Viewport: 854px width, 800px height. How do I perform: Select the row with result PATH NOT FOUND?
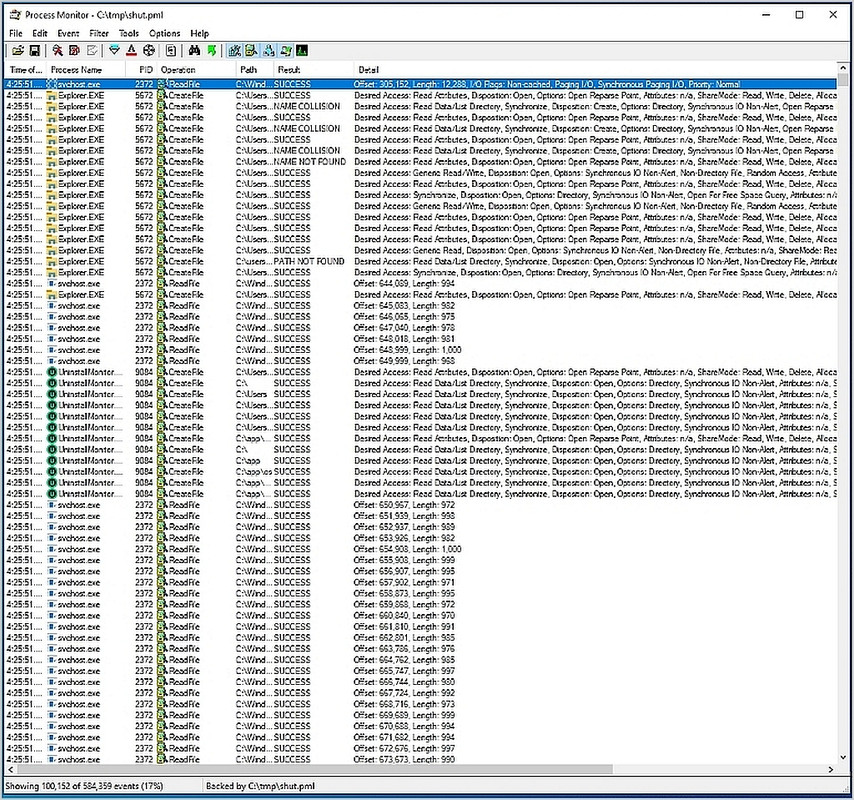coord(420,261)
